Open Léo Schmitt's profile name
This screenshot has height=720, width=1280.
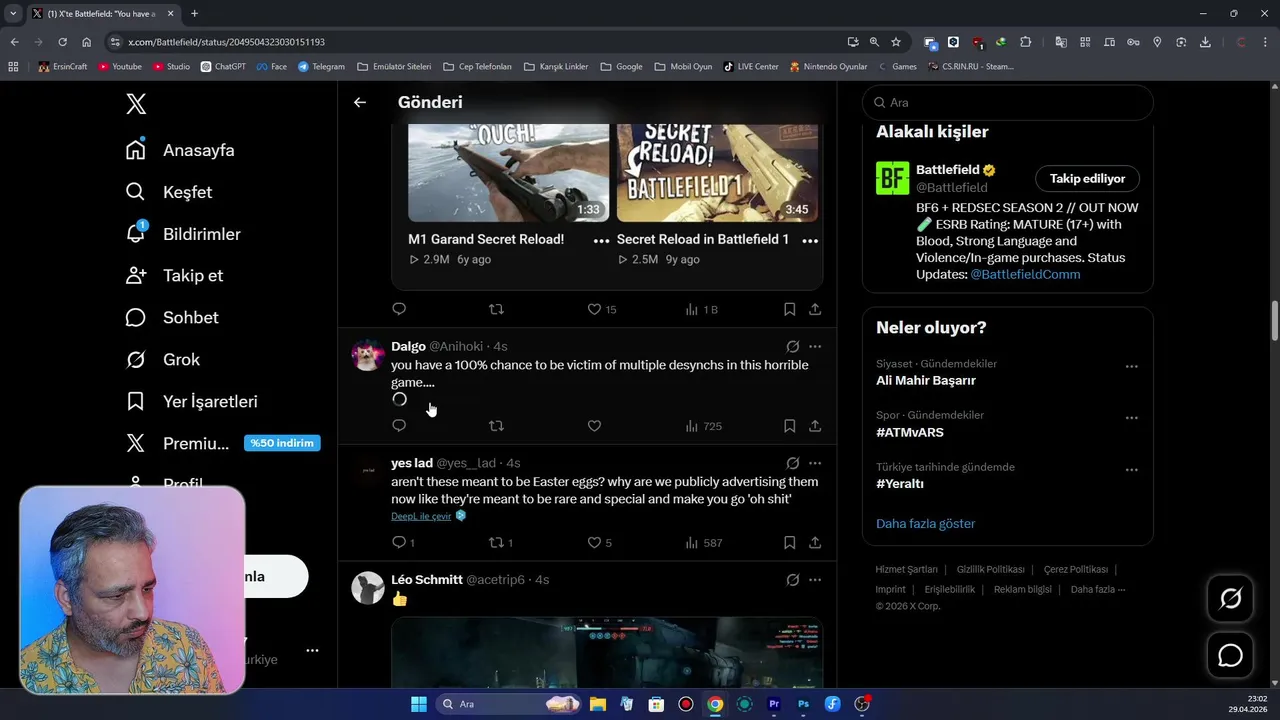[427, 580]
